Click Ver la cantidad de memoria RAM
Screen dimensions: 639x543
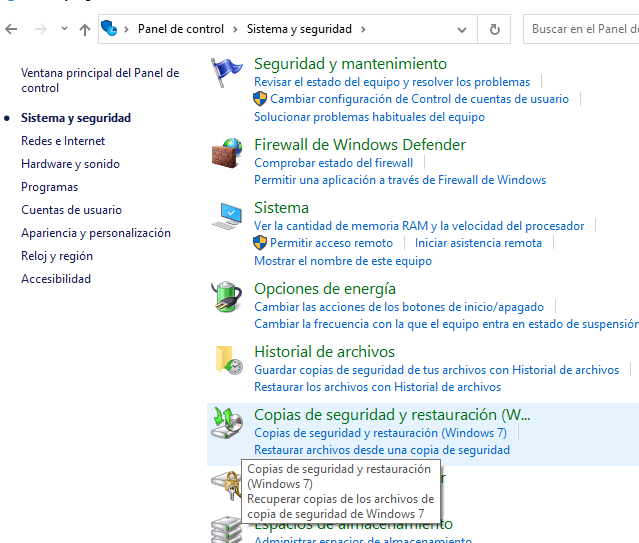(419, 226)
